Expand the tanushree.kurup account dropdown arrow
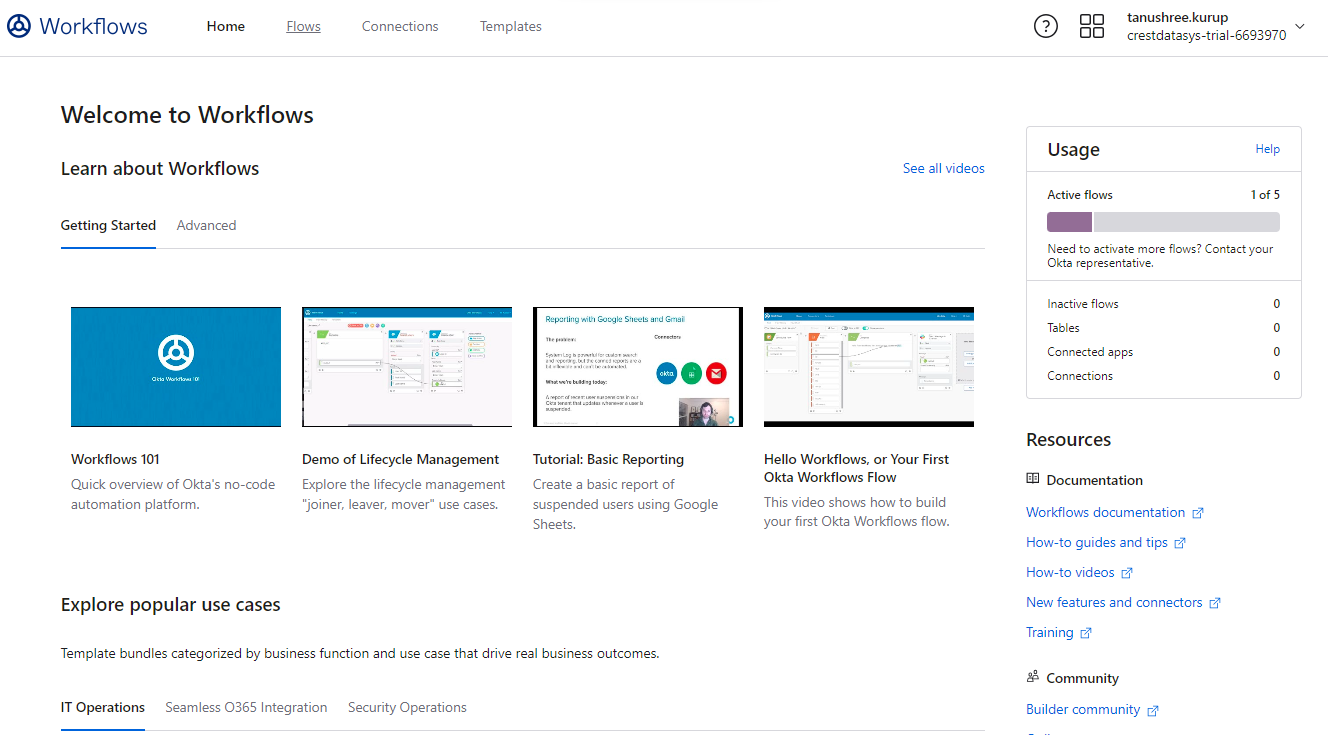Image resolution: width=1328 pixels, height=735 pixels. [1300, 27]
